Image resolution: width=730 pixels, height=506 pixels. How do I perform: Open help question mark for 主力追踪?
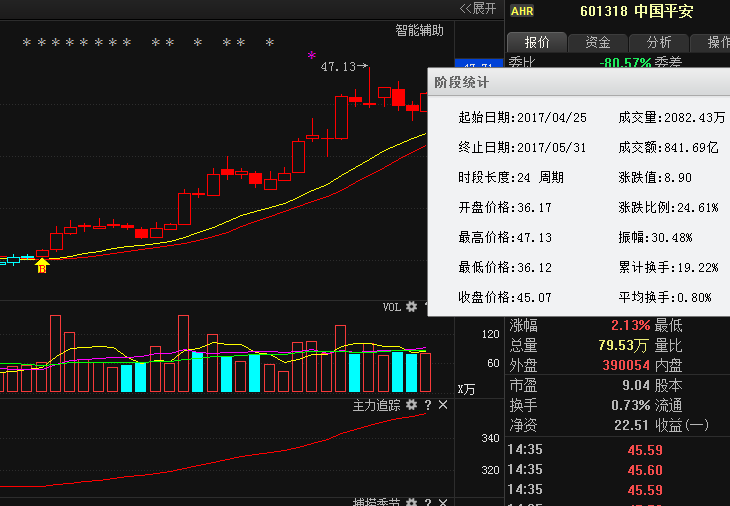click(428, 405)
